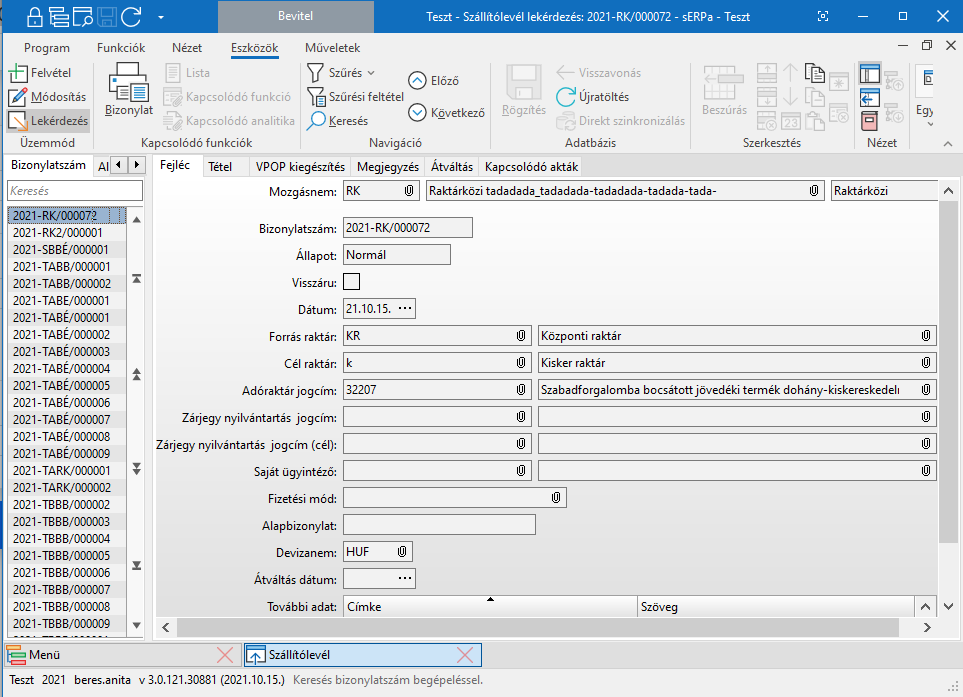Switch to the Tétel tab
Image resolution: width=963 pixels, height=697 pixels.
(x=220, y=167)
